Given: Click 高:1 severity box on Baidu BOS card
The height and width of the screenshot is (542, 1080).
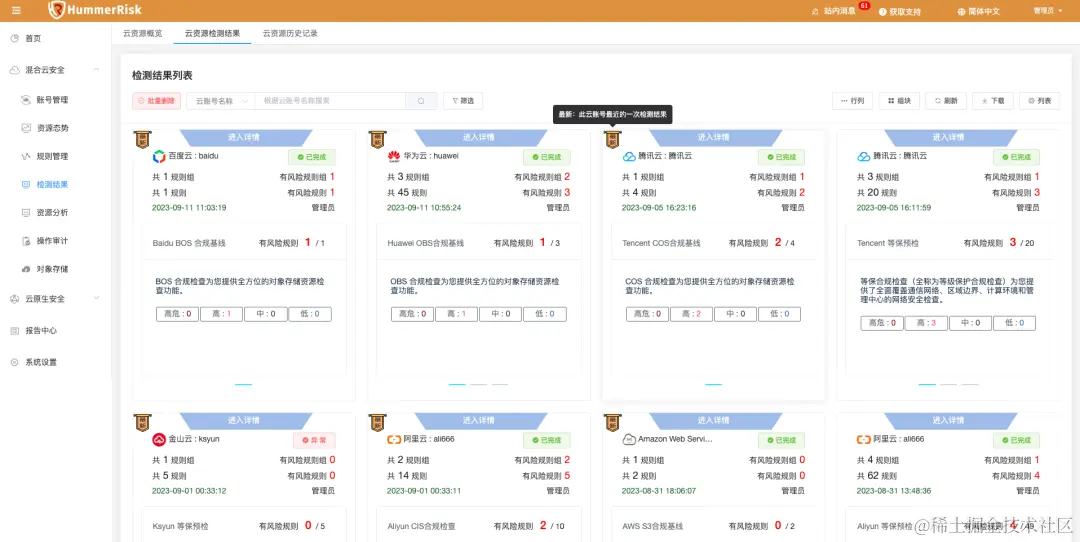Looking at the screenshot, I should tap(222, 314).
